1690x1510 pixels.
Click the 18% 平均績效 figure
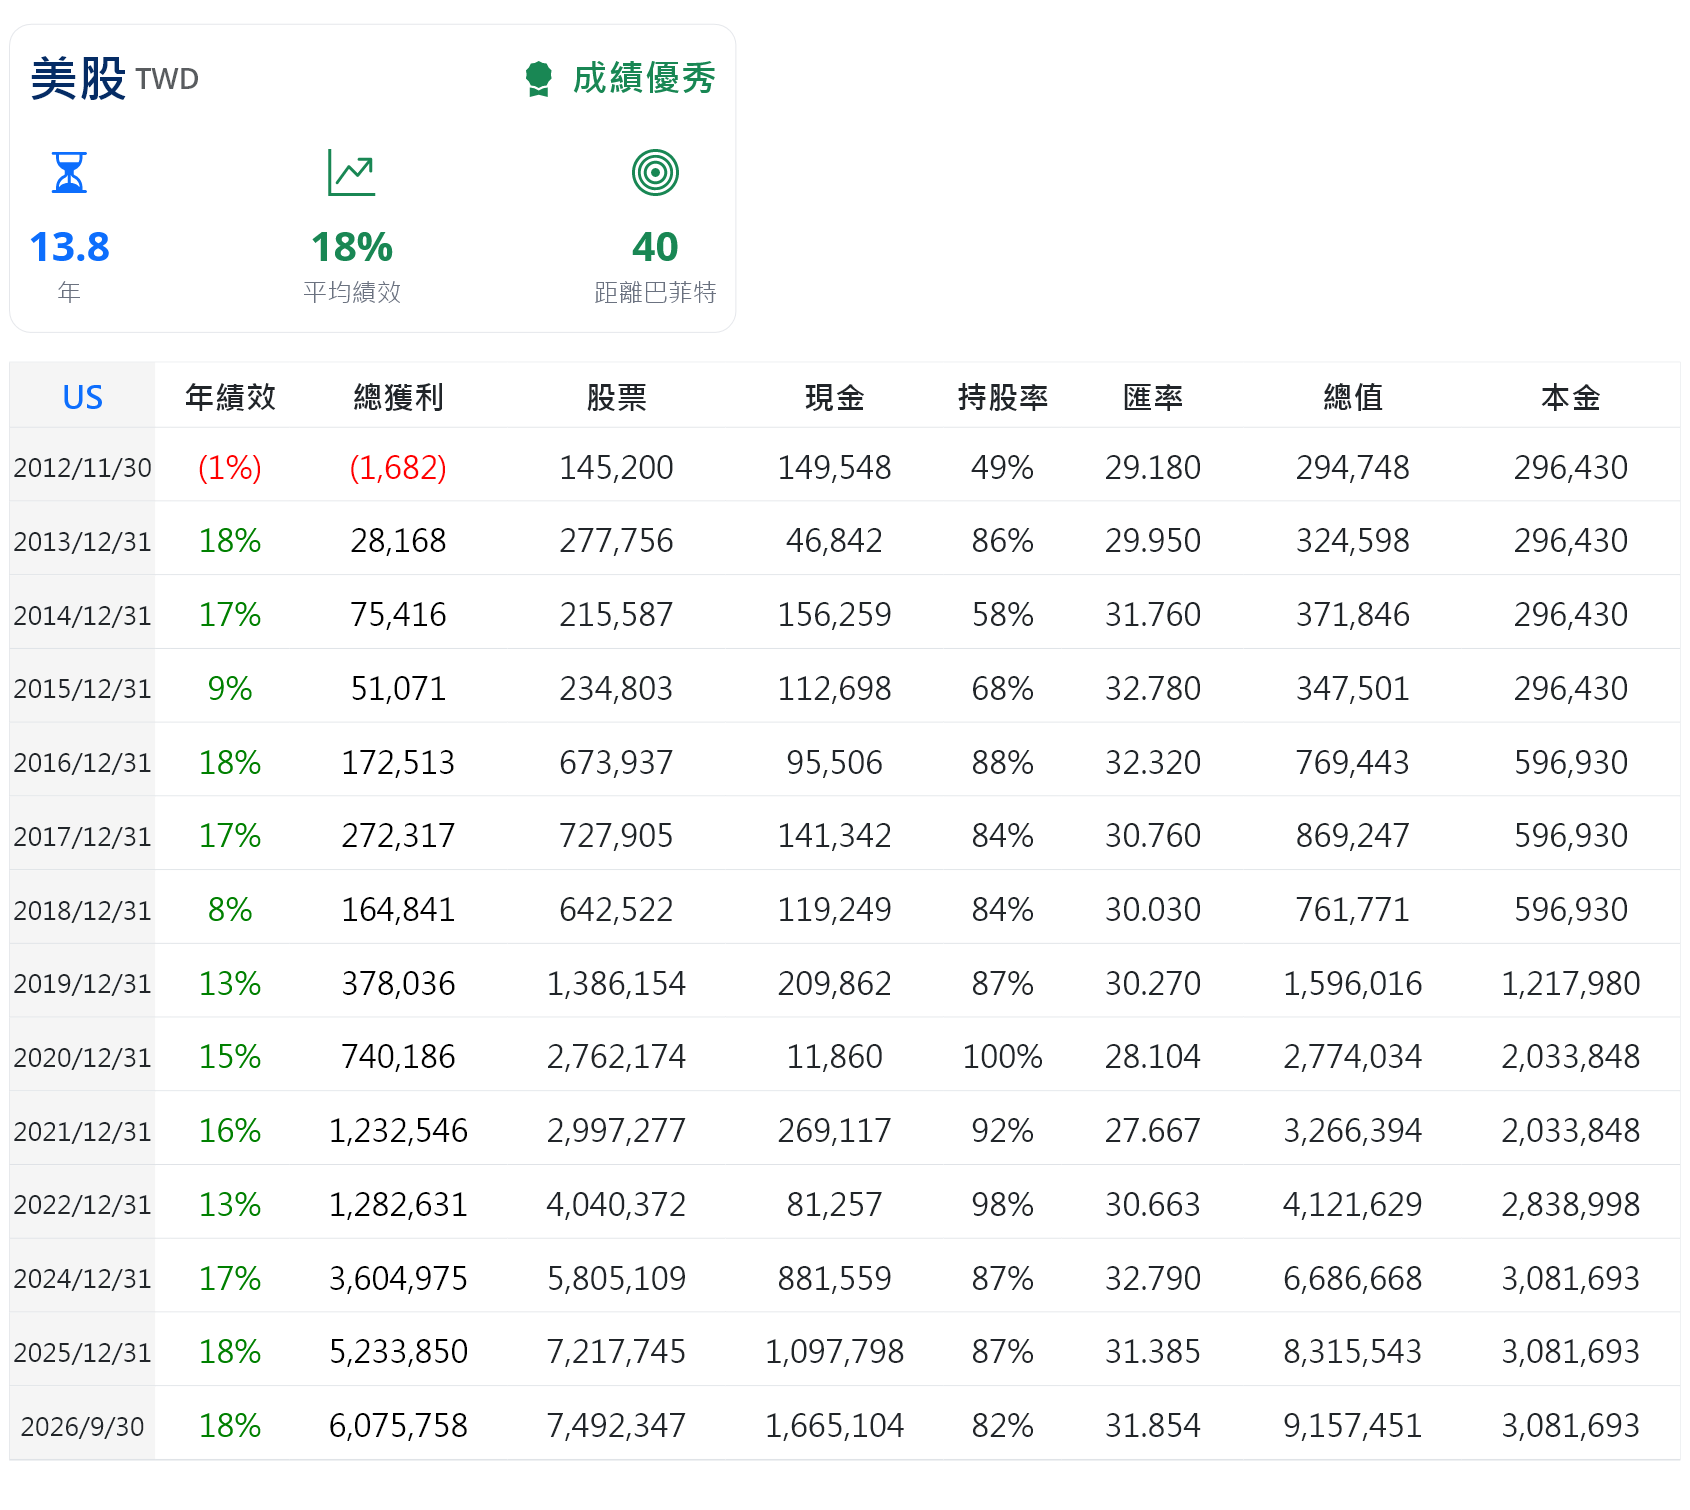[352, 266]
